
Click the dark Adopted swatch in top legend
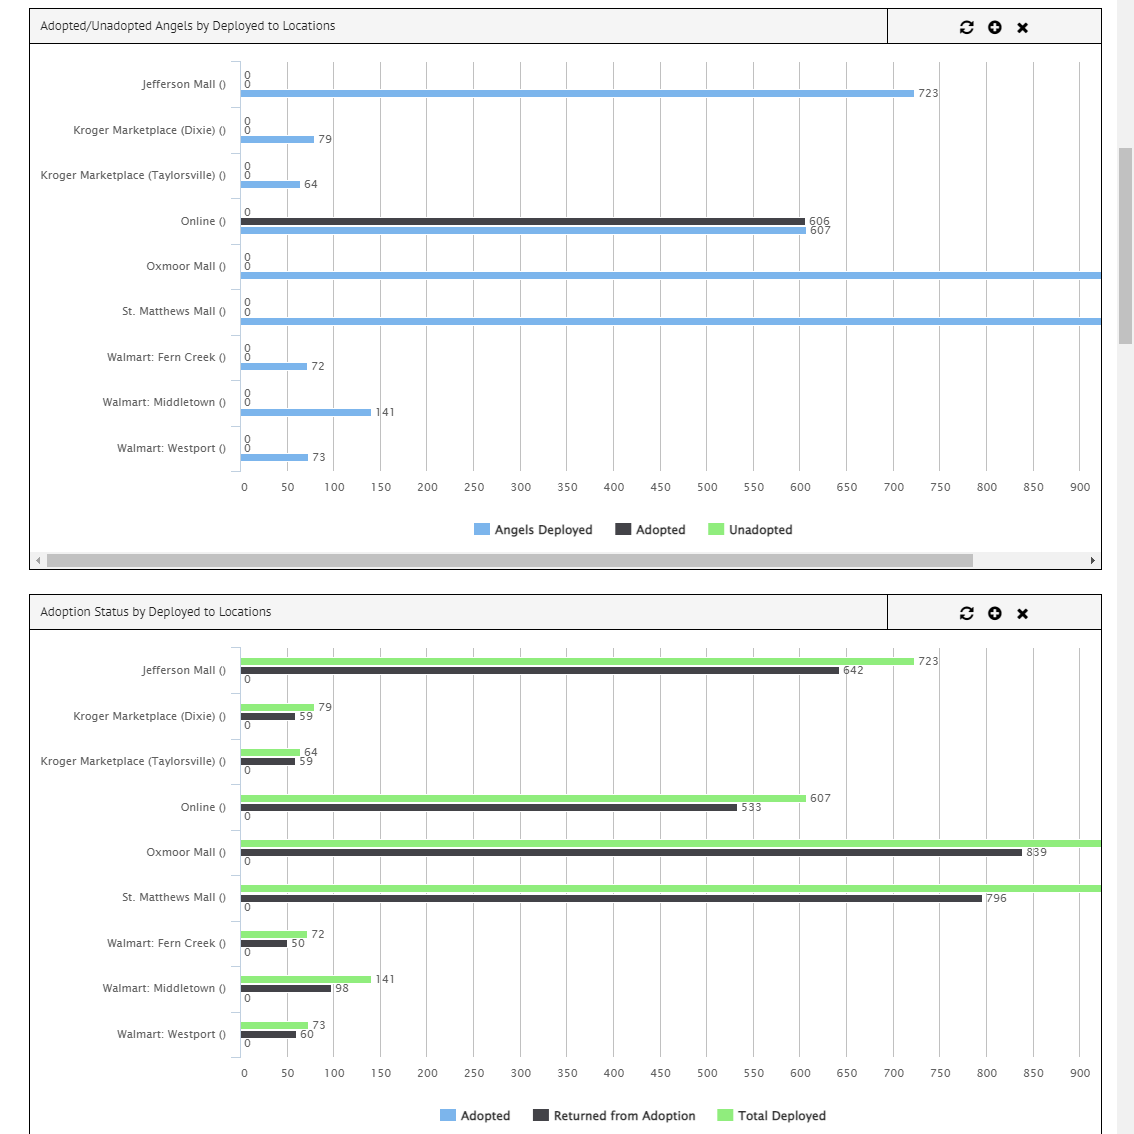point(623,530)
